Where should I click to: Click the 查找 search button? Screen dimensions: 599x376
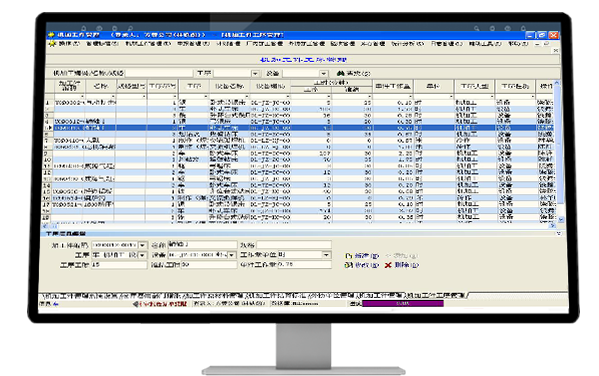click(354, 73)
